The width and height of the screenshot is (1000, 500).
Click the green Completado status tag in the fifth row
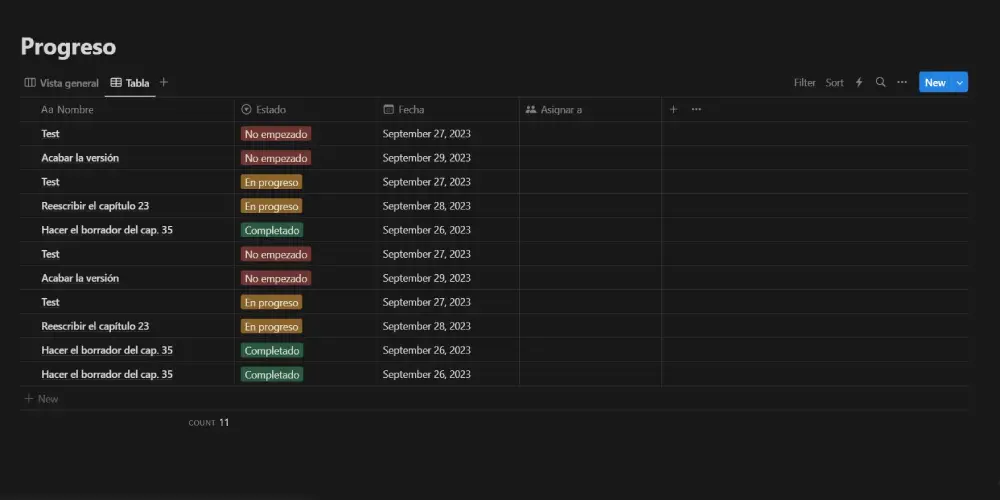[272, 230]
